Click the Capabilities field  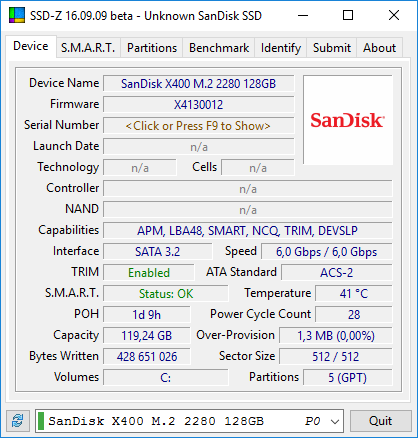point(248,231)
